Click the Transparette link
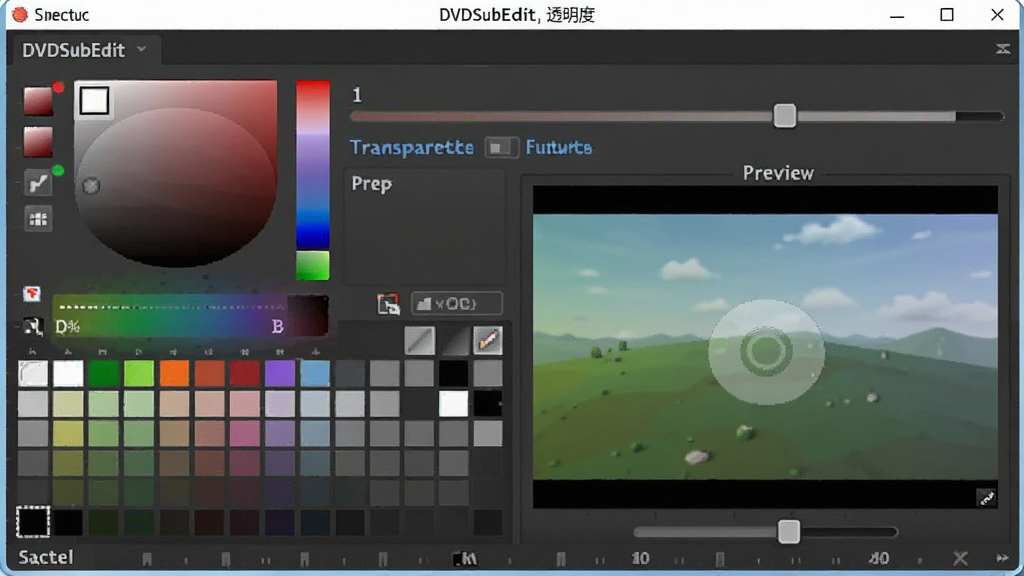 click(x=411, y=148)
